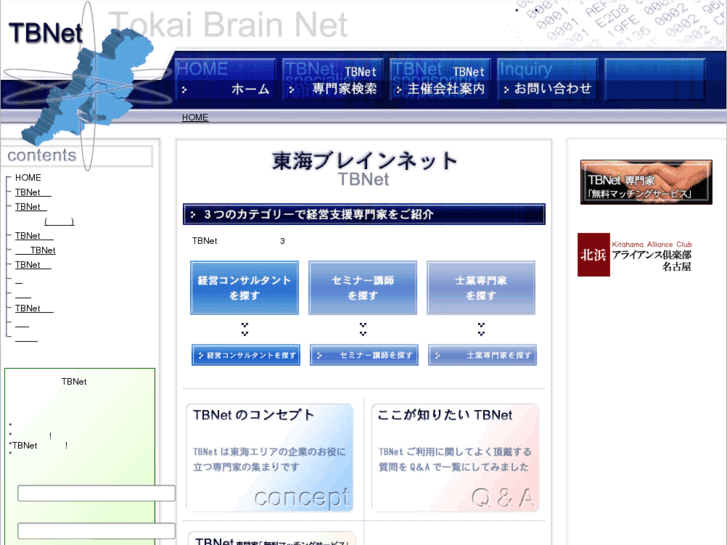Click the down arrows under 経営コンサルタント tile
The image size is (727, 545).
pos(245,329)
